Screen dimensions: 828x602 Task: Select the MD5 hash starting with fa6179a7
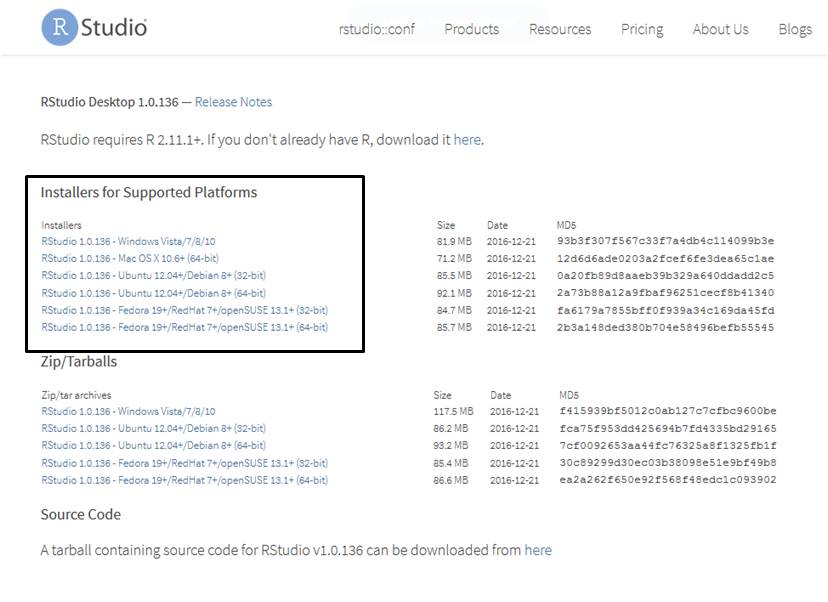665,310
